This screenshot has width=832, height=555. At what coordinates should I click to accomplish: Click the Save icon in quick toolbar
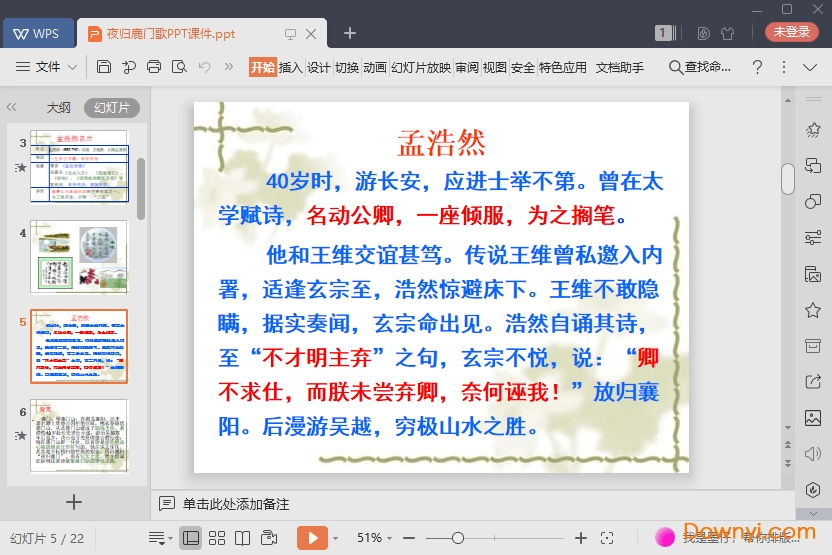tap(104, 67)
